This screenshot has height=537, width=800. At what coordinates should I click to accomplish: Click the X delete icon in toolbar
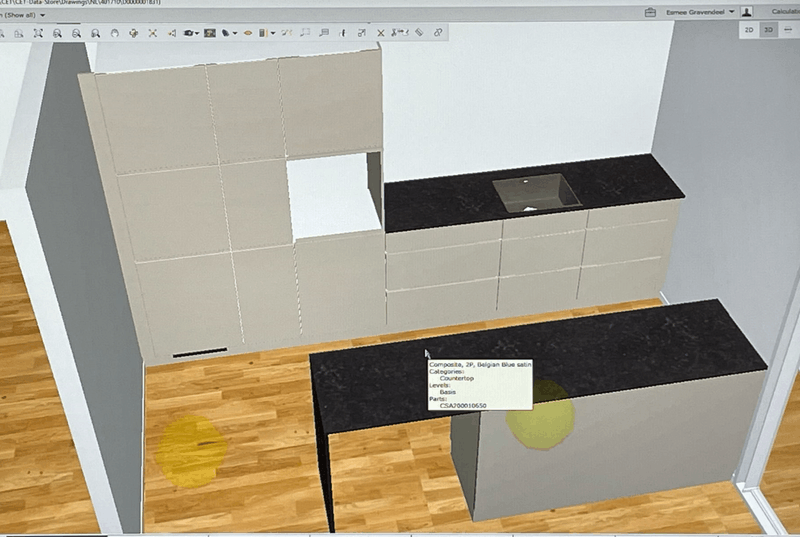[381, 33]
